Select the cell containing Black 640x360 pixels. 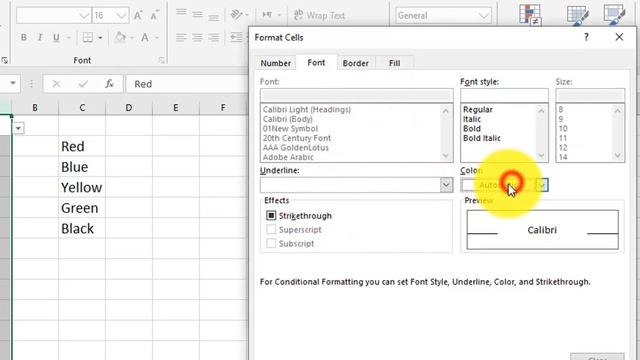(x=82, y=228)
